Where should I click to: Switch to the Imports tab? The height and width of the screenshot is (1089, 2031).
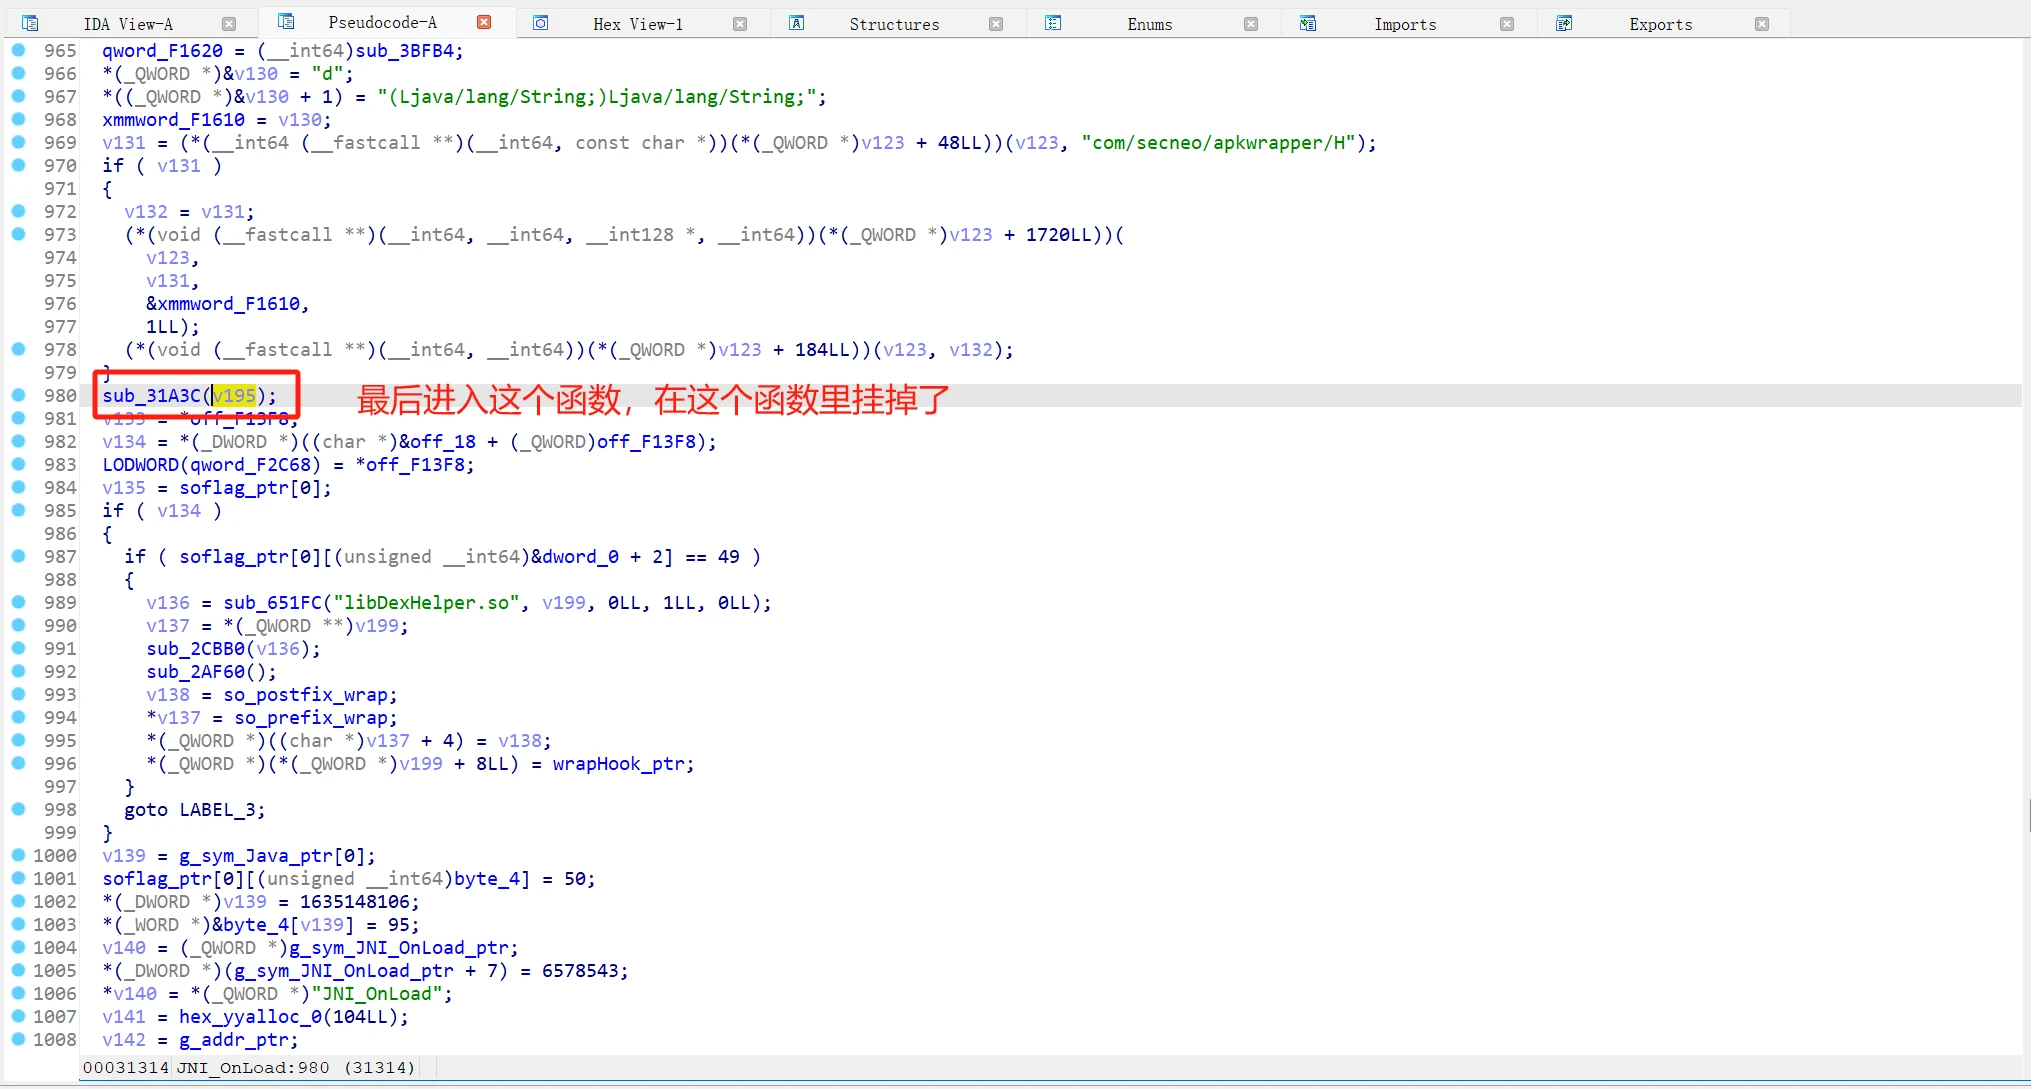point(1404,24)
